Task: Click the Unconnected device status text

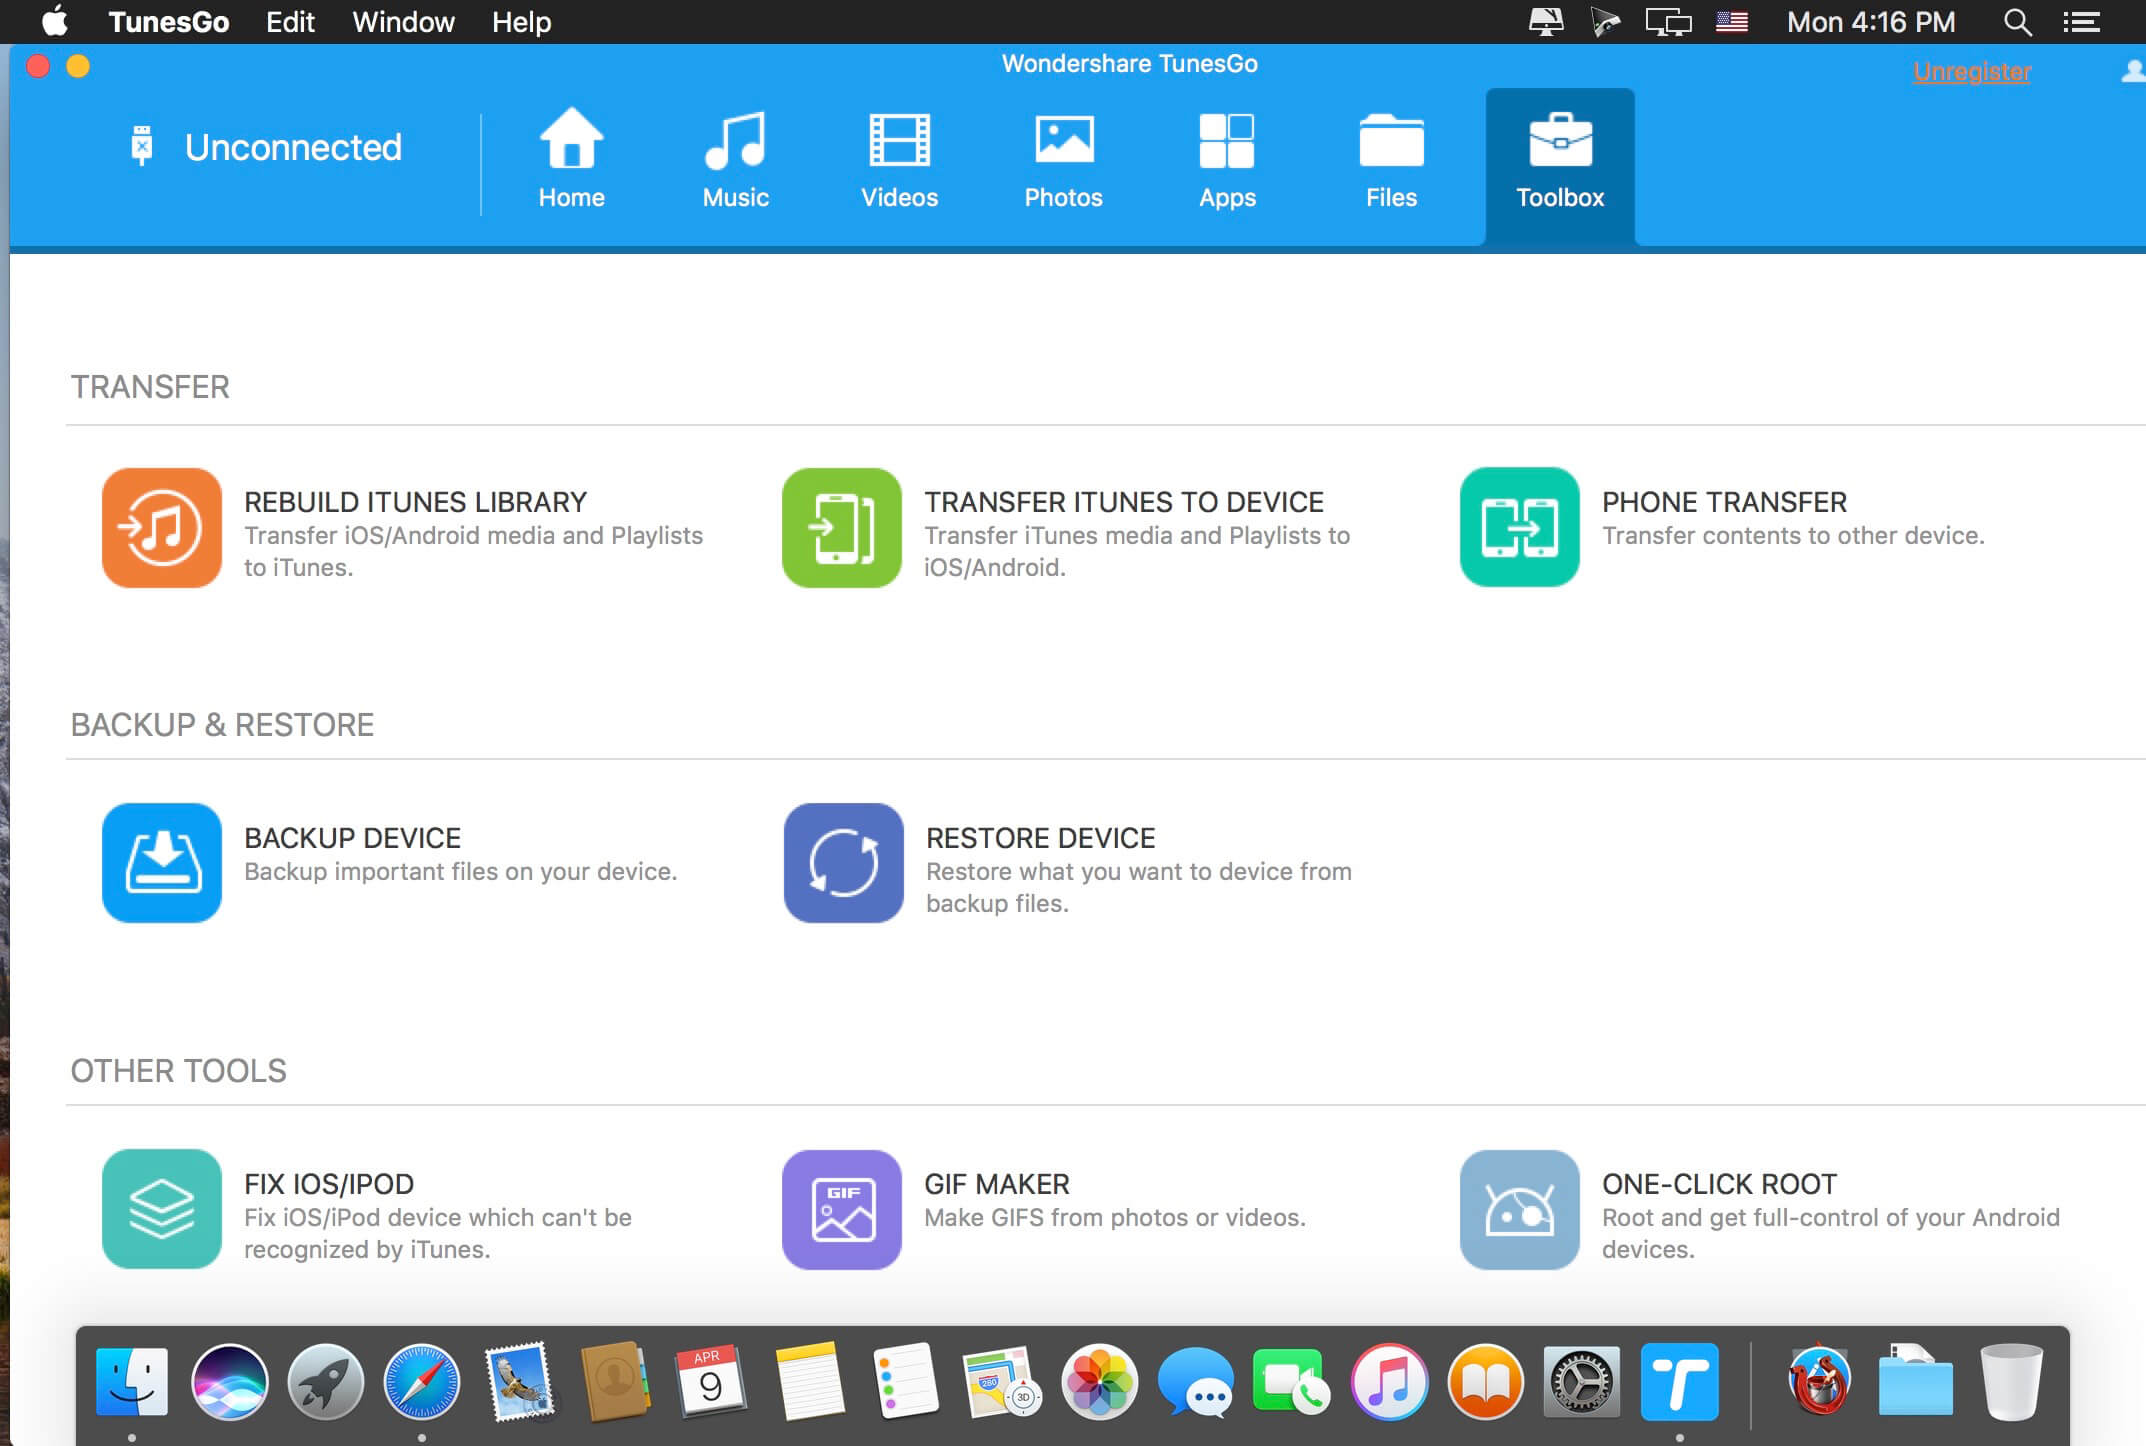Action: 293,147
